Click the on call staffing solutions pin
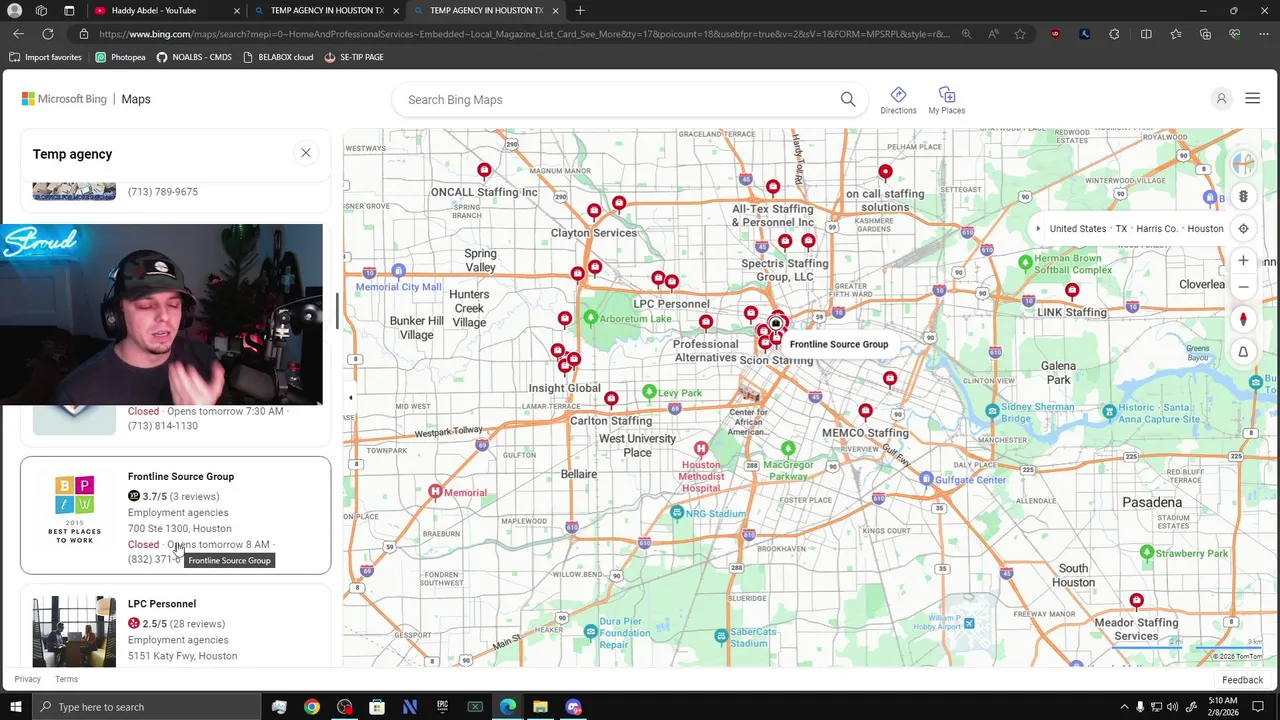 pos(885,173)
